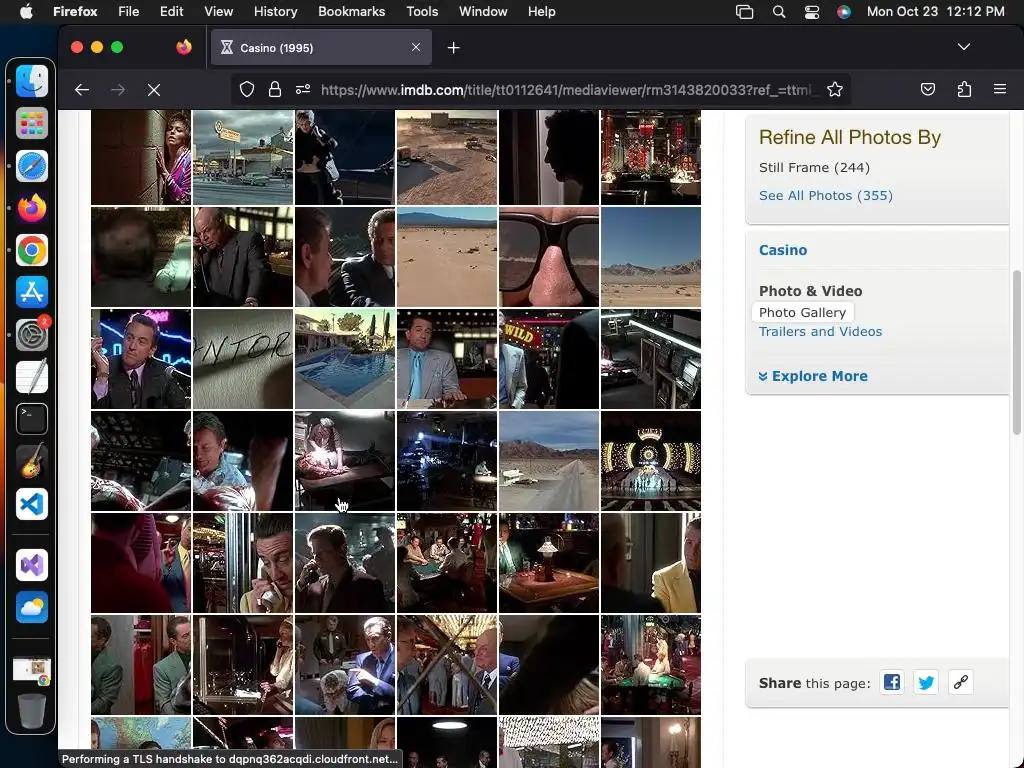1024x768 pixels.
Task: Share page on Twitter
Action: point(926,682)
